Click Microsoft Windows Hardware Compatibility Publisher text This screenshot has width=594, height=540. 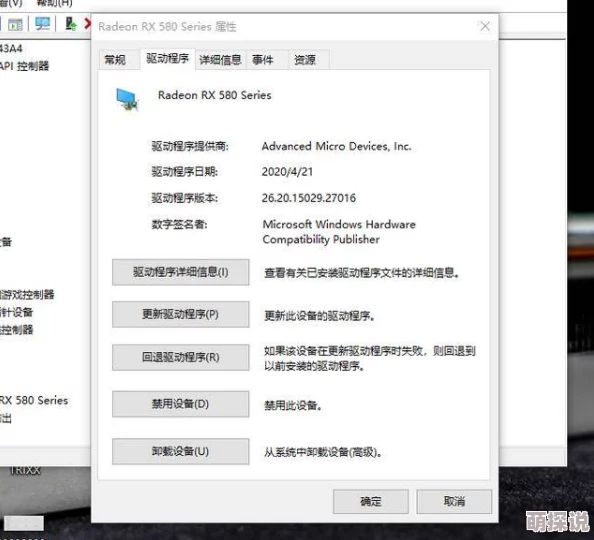tap(339, 232)
